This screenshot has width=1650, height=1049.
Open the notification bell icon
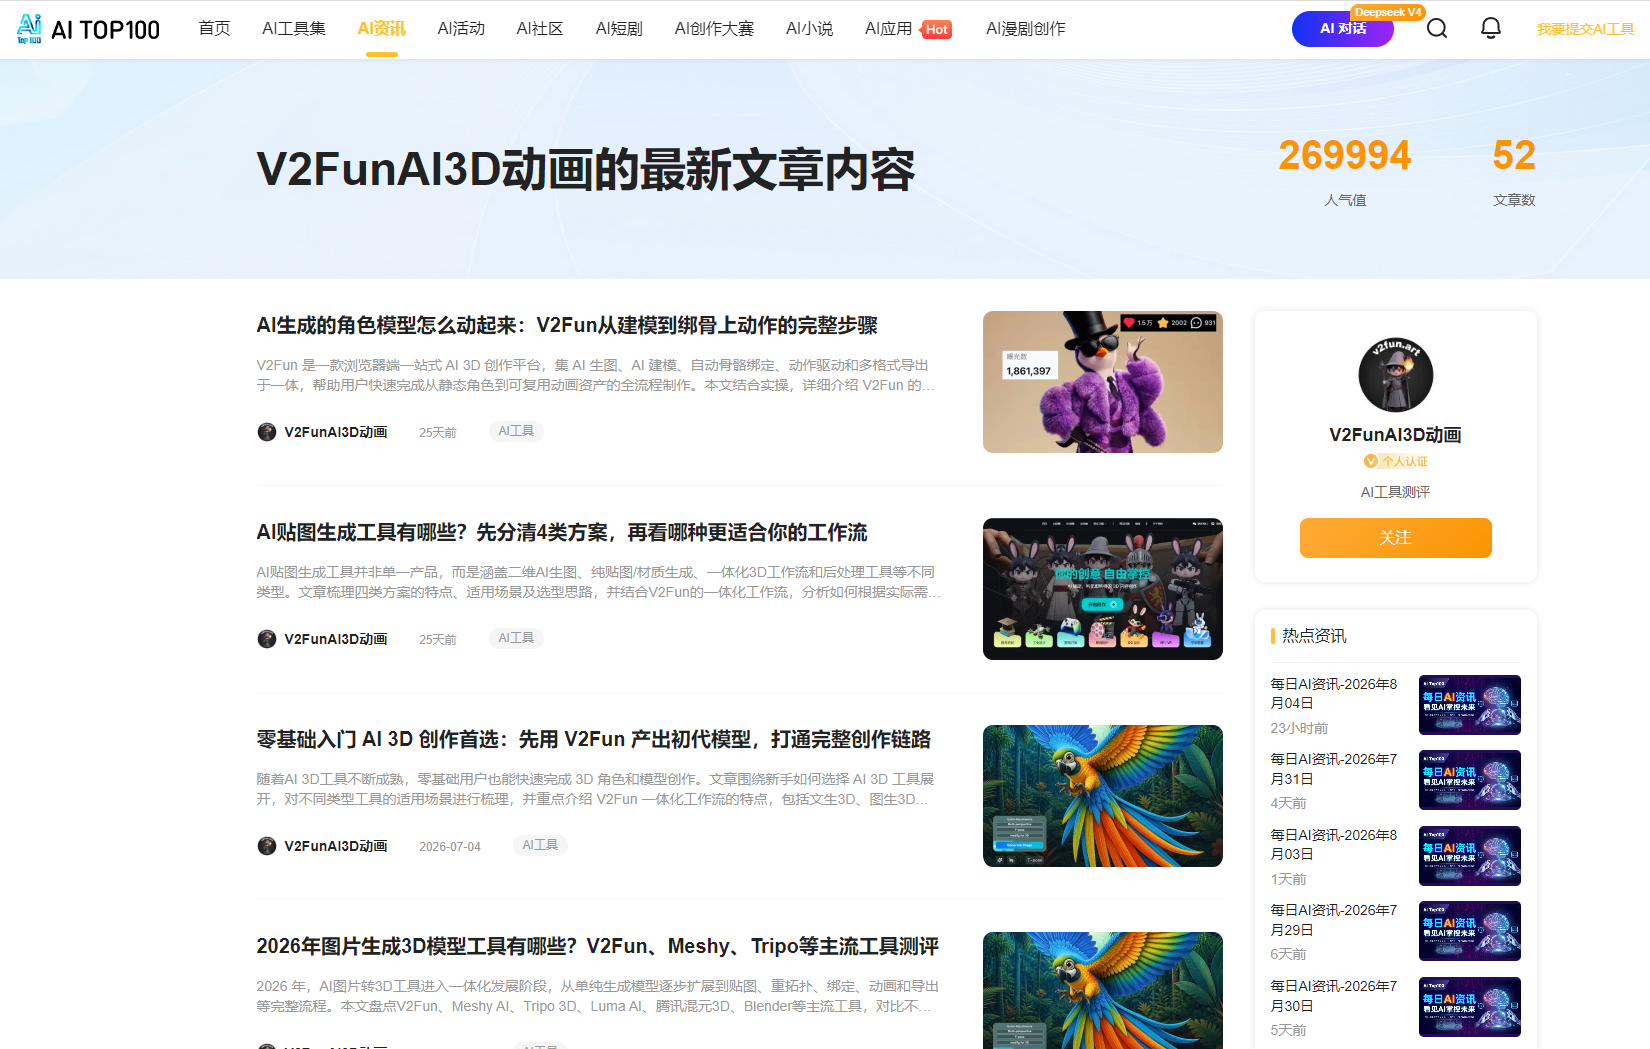[1490, 28]
